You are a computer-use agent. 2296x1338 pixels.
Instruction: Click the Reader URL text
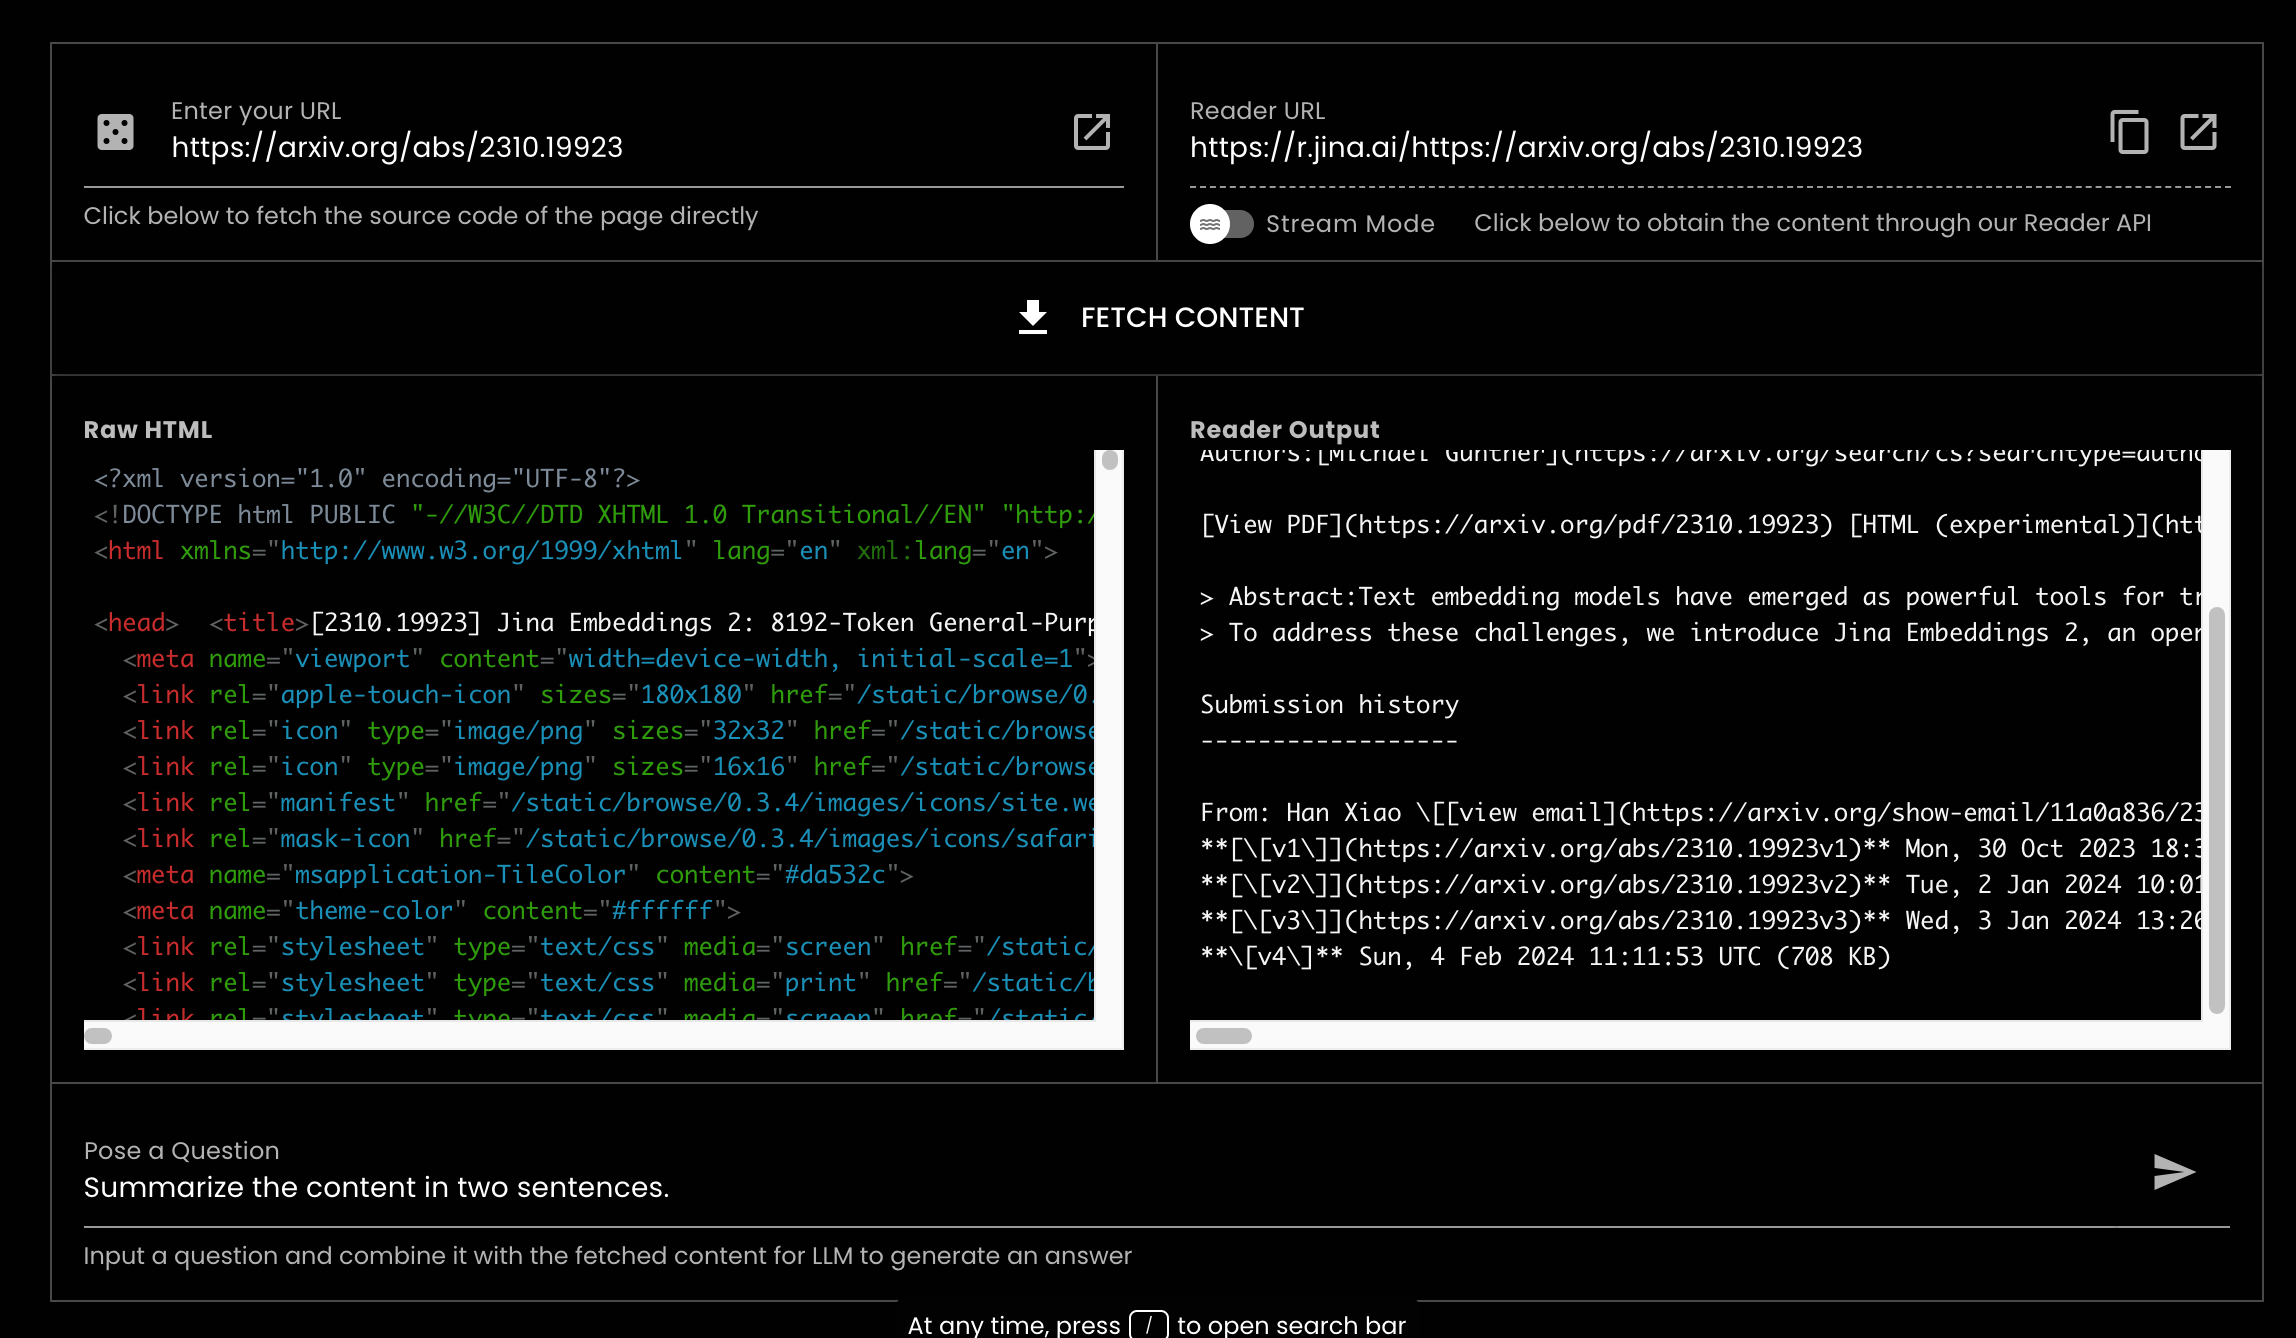[1525, 147]
